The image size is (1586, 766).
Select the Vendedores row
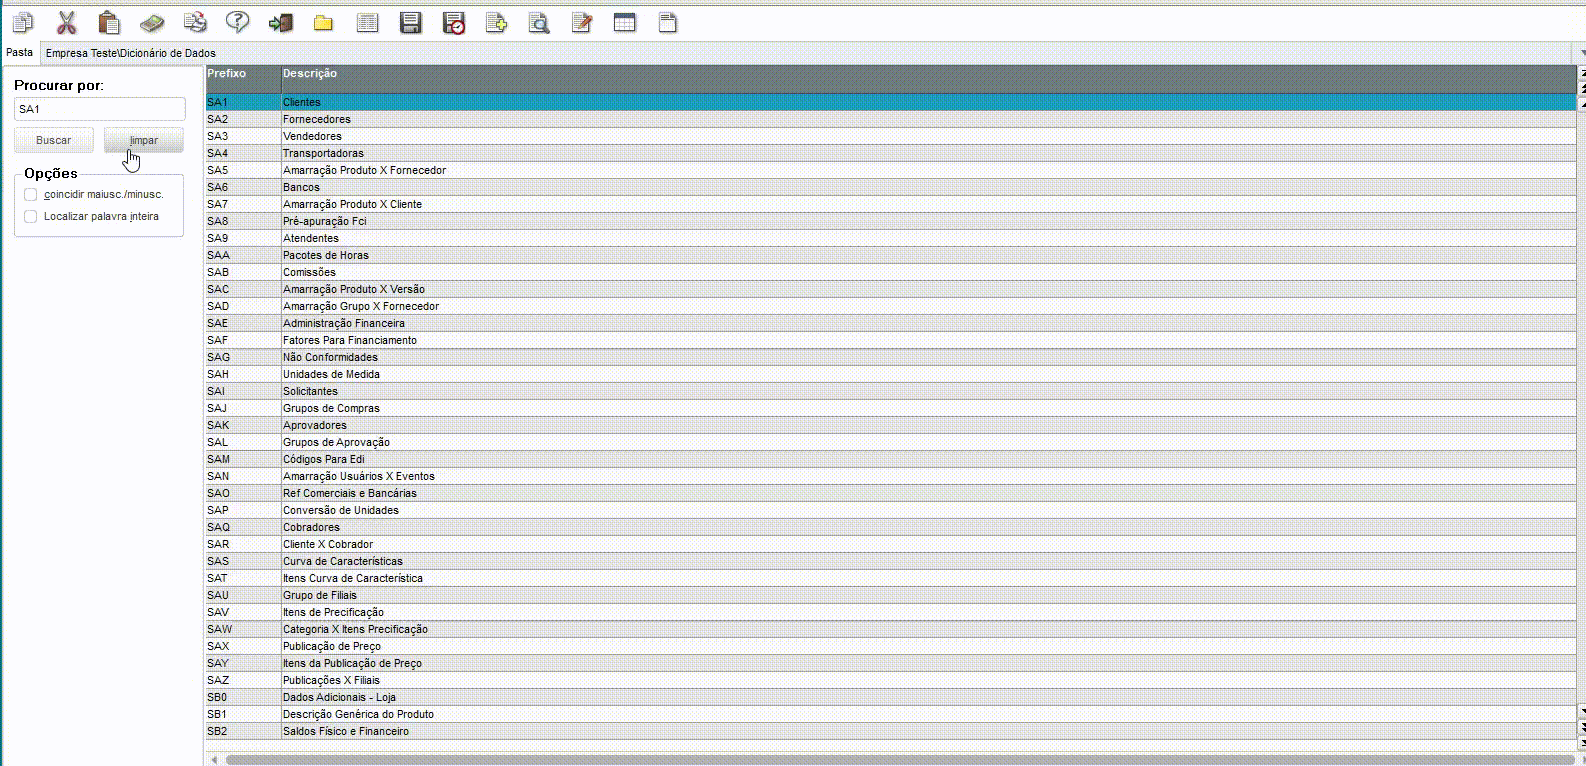(x=891, y=136)
